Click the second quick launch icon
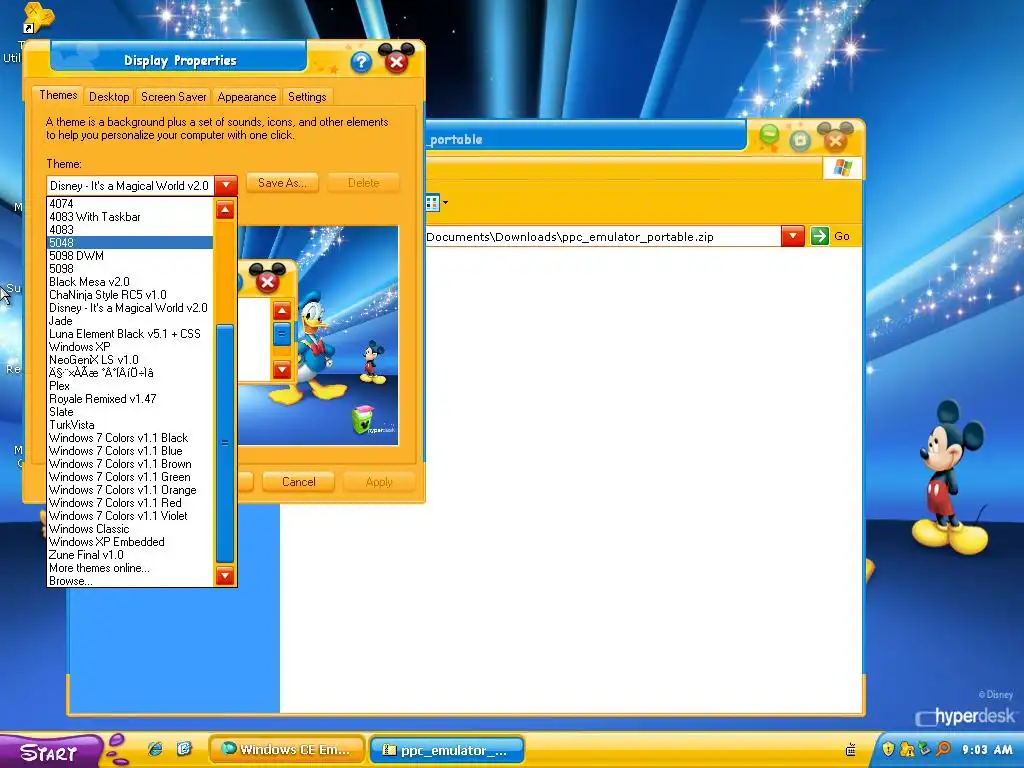 184,749
